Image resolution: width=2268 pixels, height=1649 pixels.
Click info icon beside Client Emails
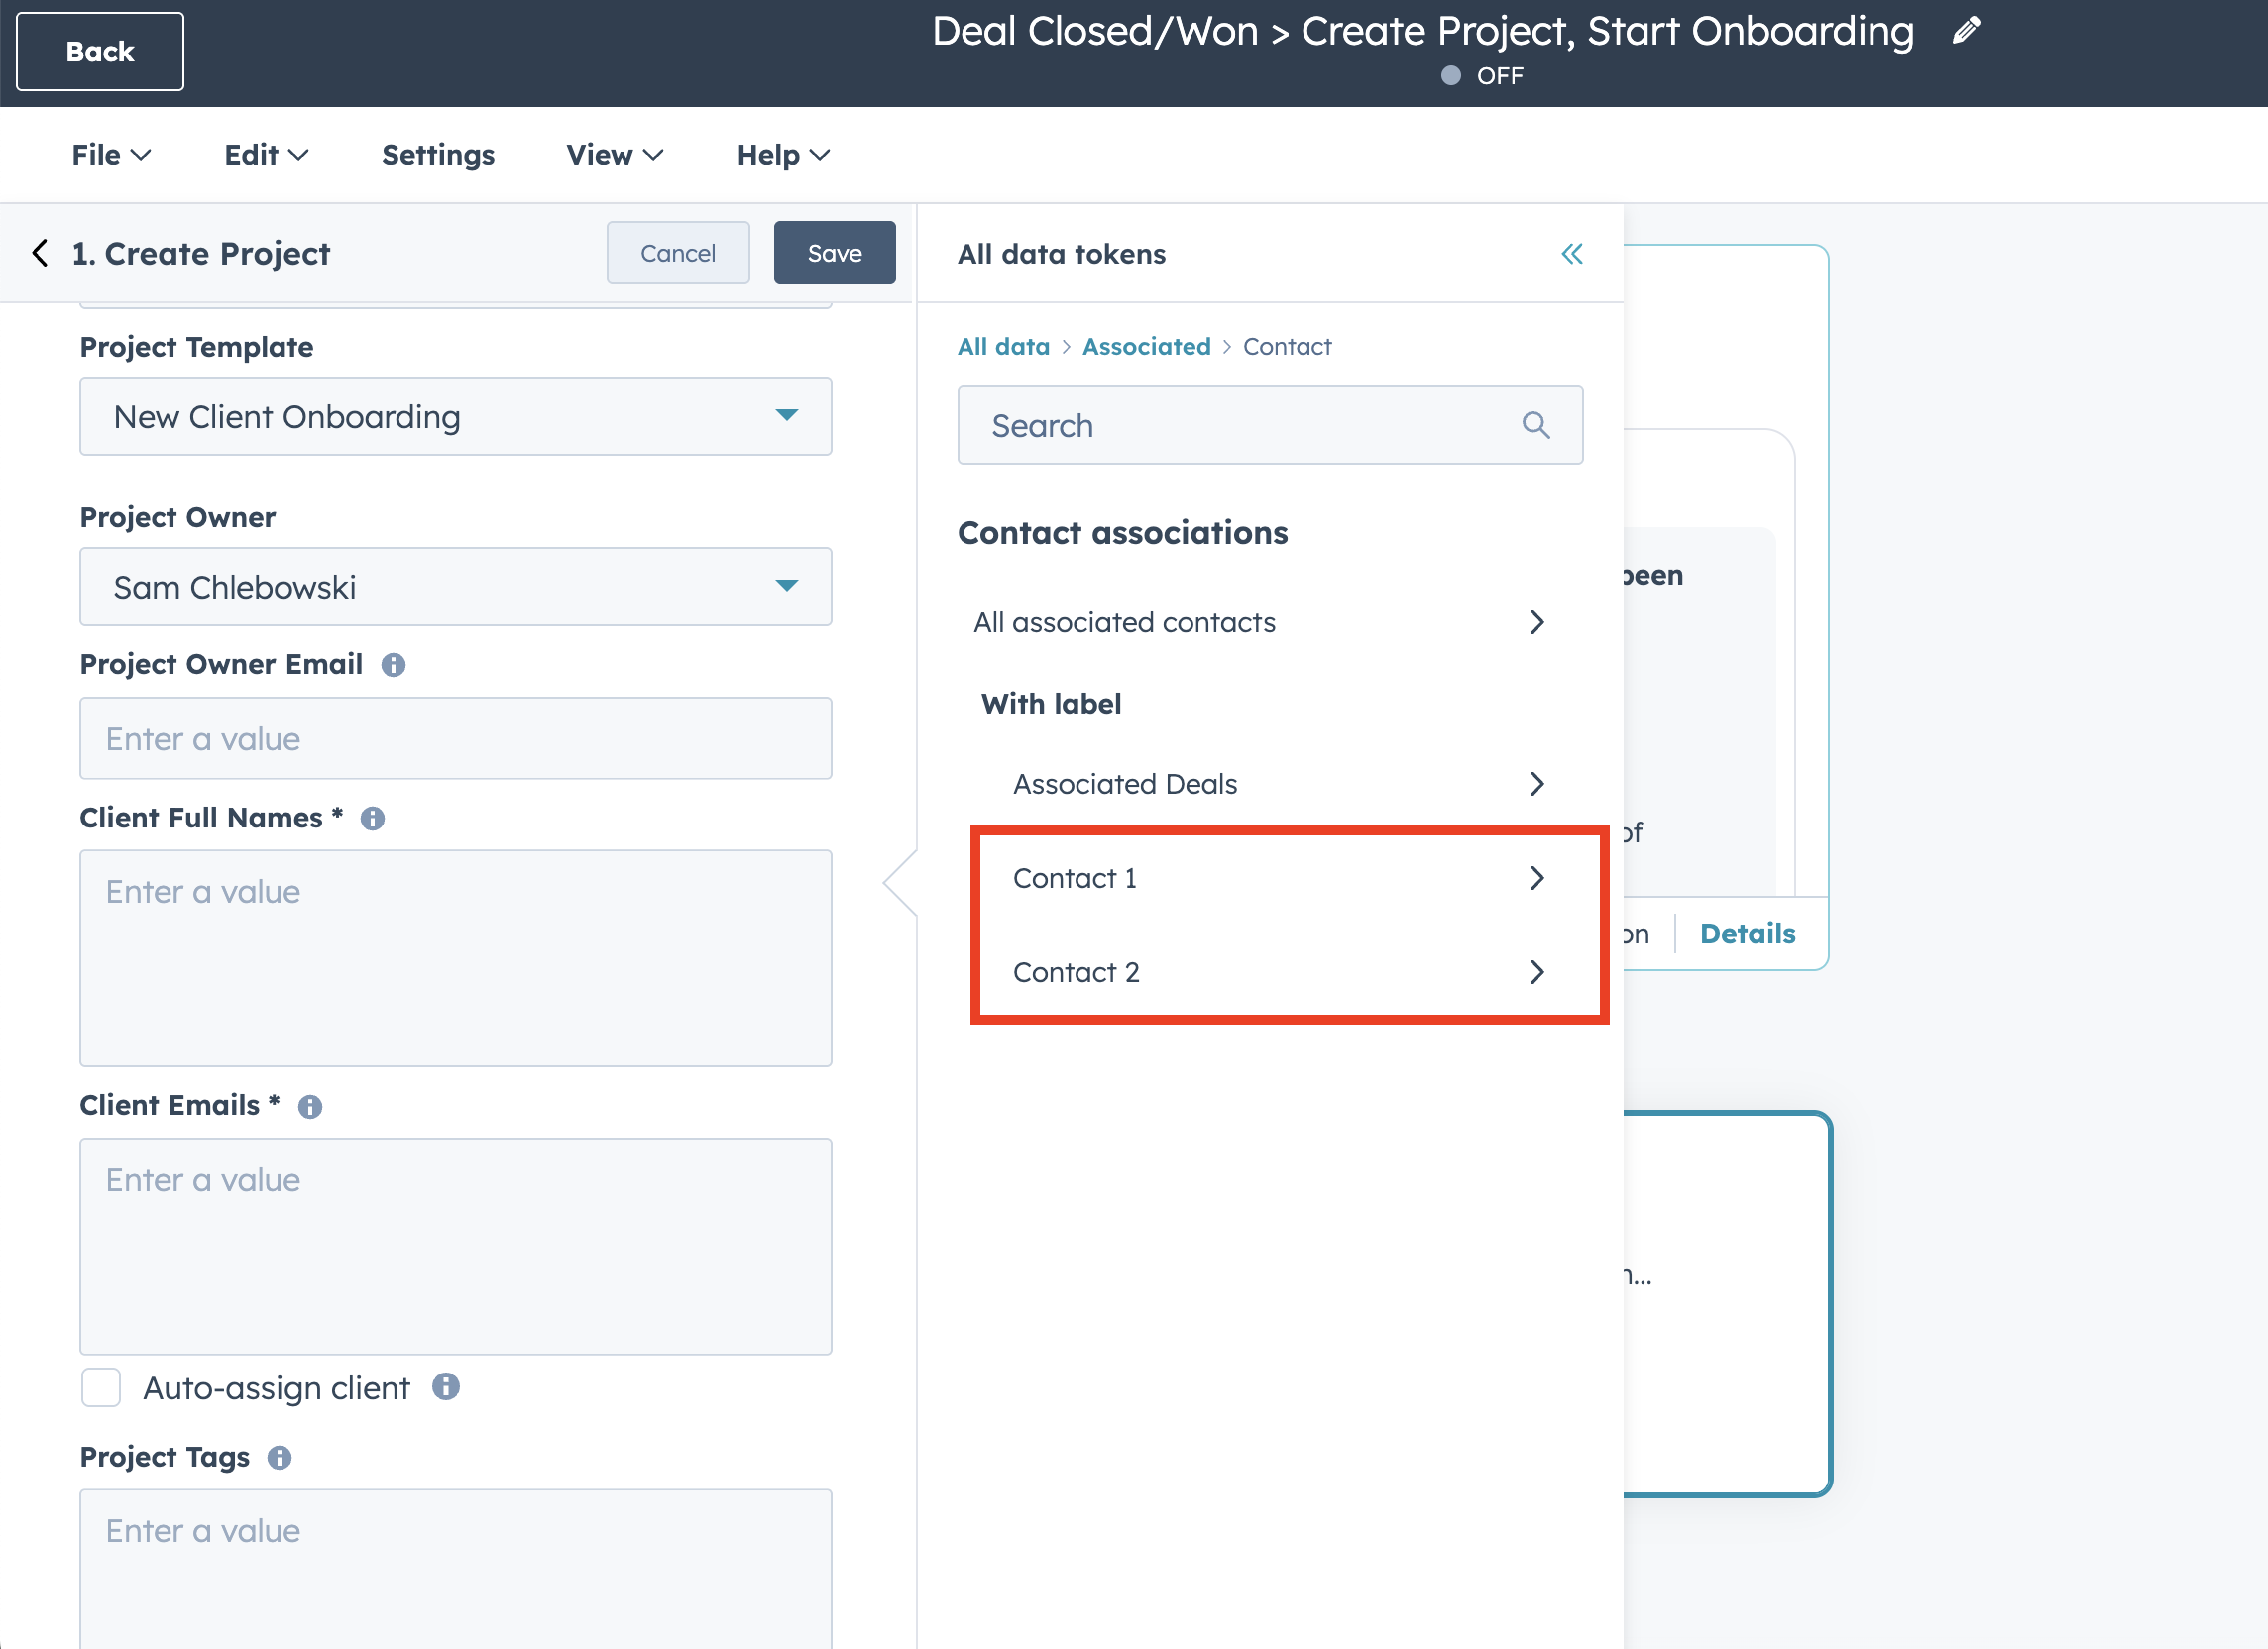pos(310,1107)
